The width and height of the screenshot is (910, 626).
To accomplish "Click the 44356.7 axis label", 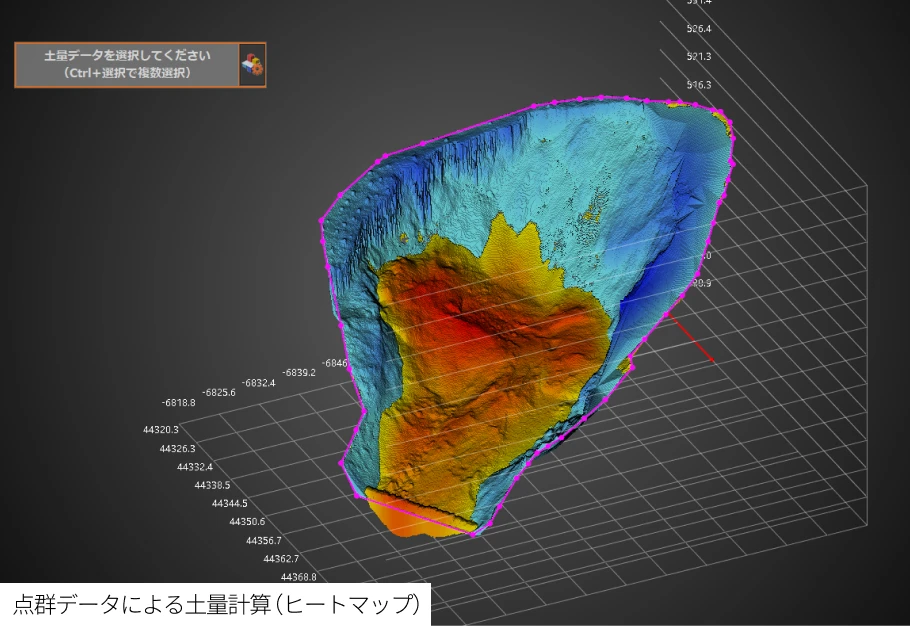I will point(264,540).
